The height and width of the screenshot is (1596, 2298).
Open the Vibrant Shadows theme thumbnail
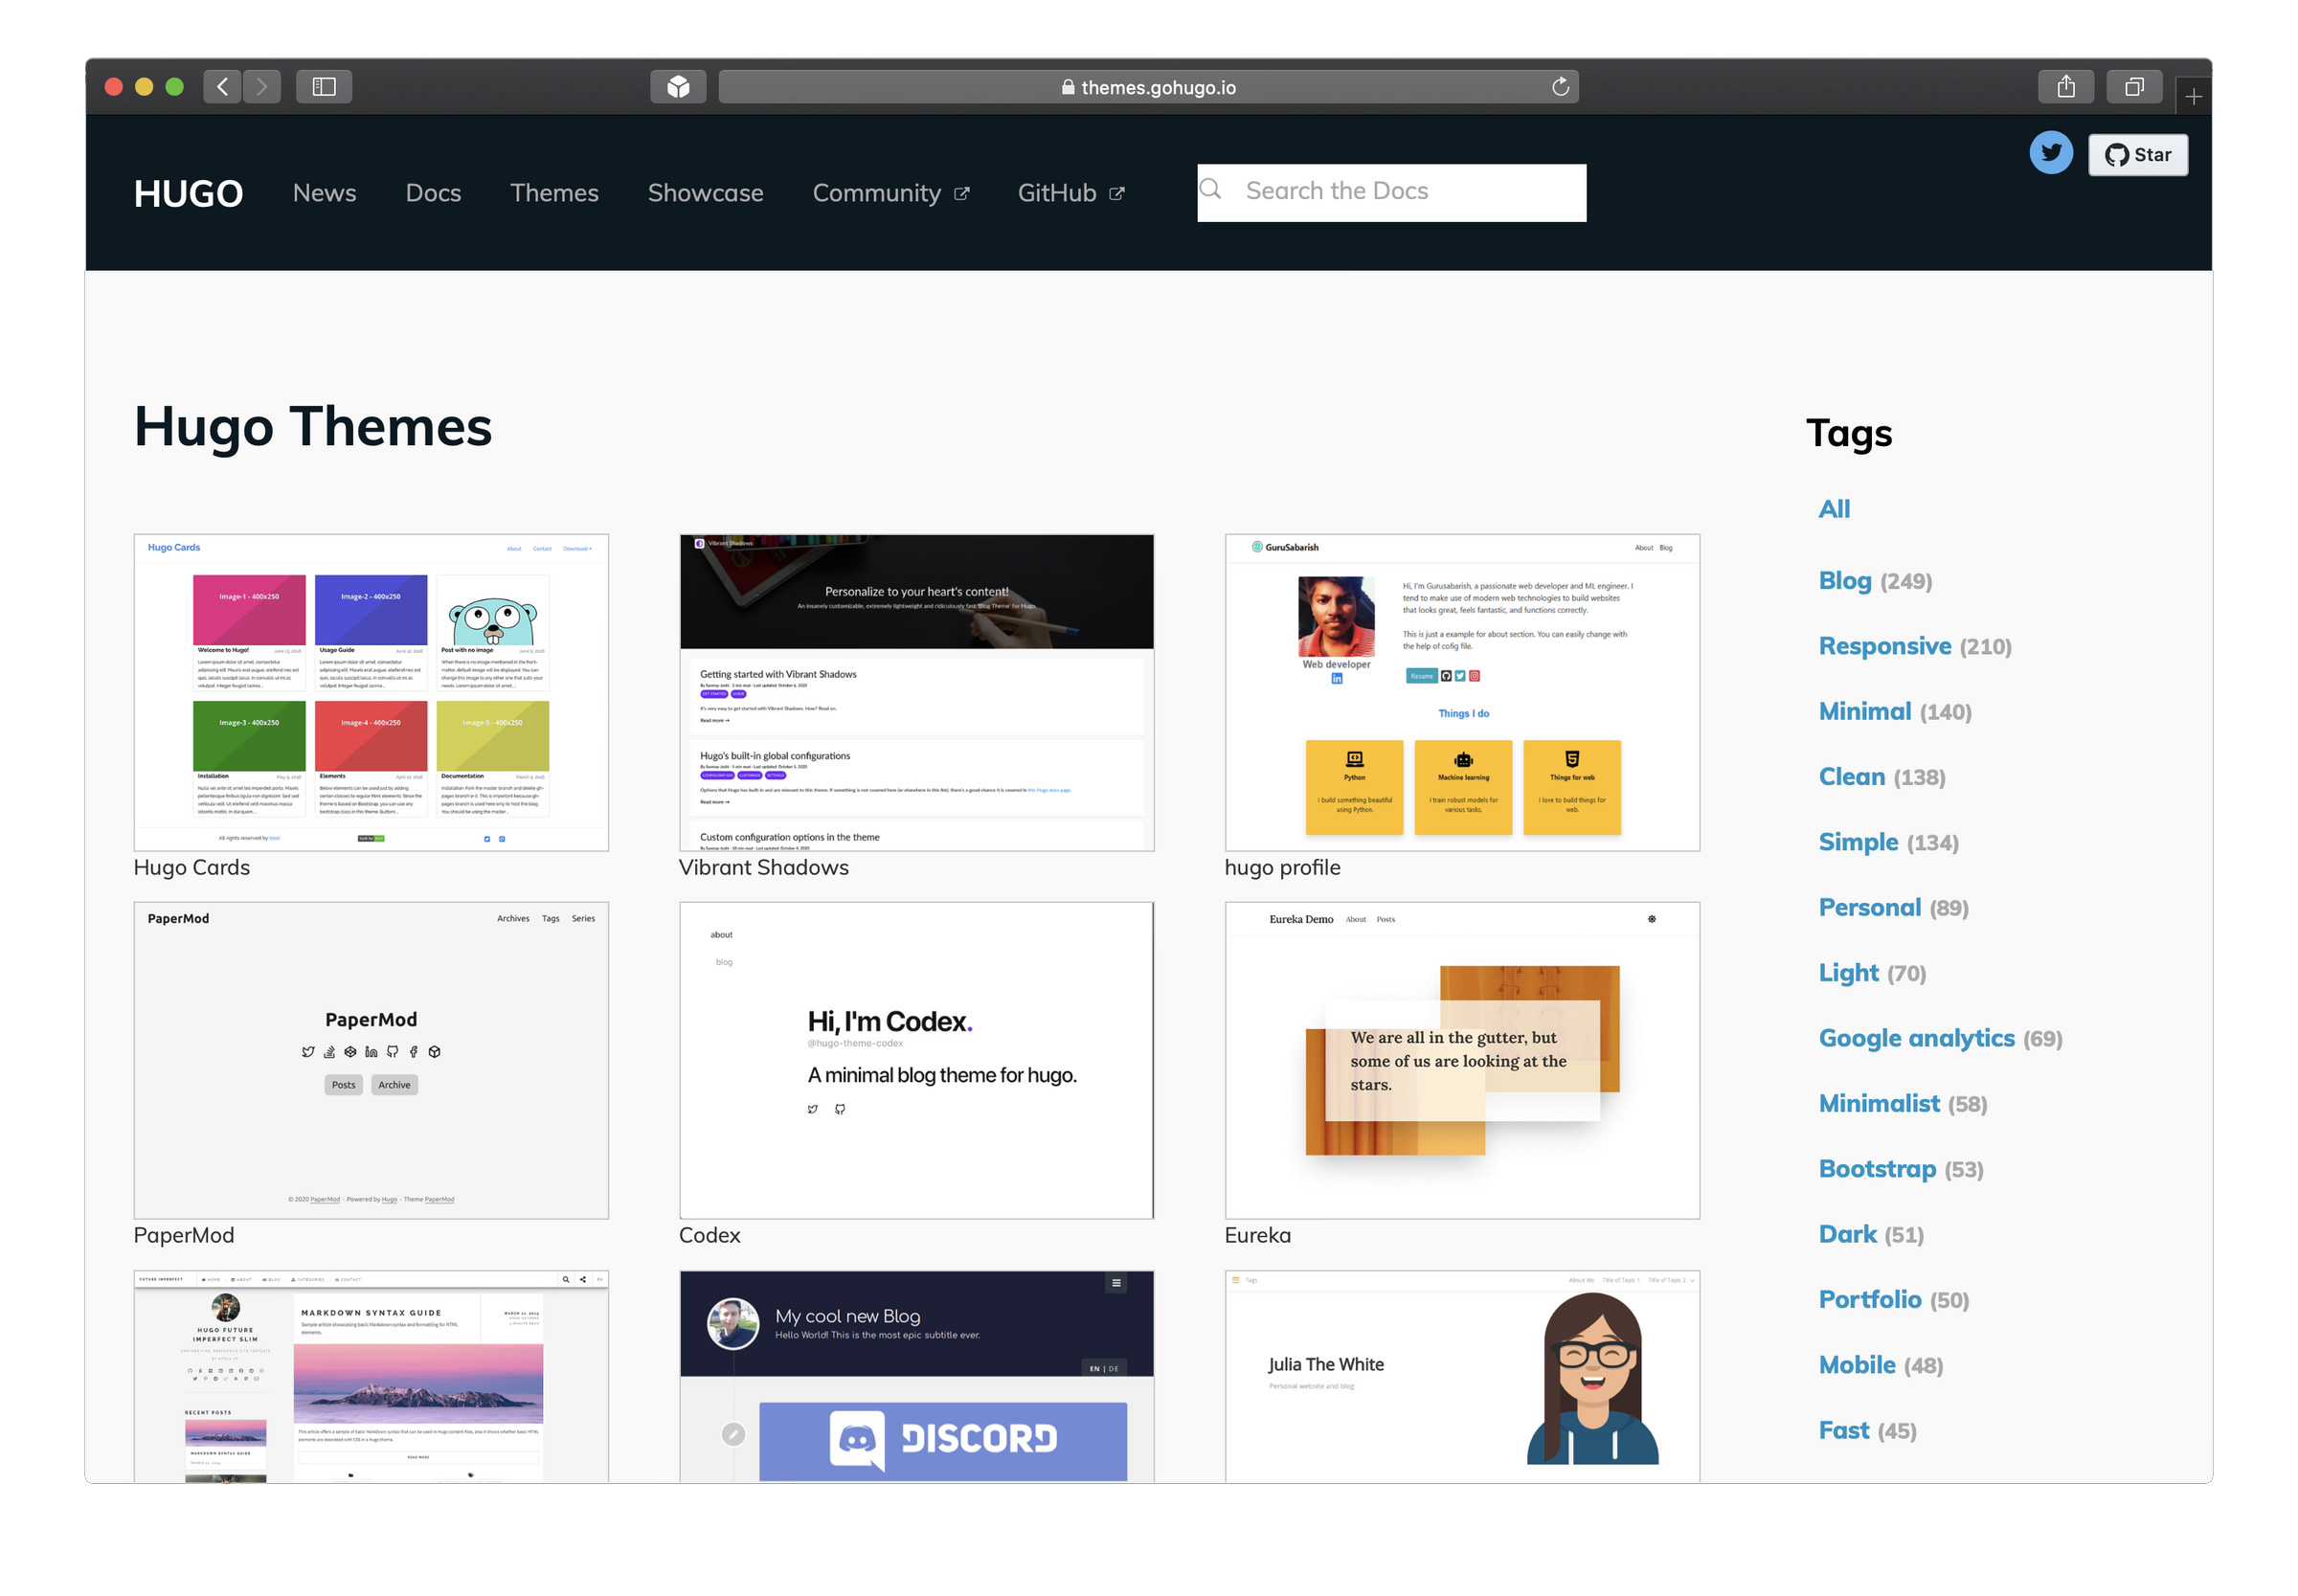point(916,692)
